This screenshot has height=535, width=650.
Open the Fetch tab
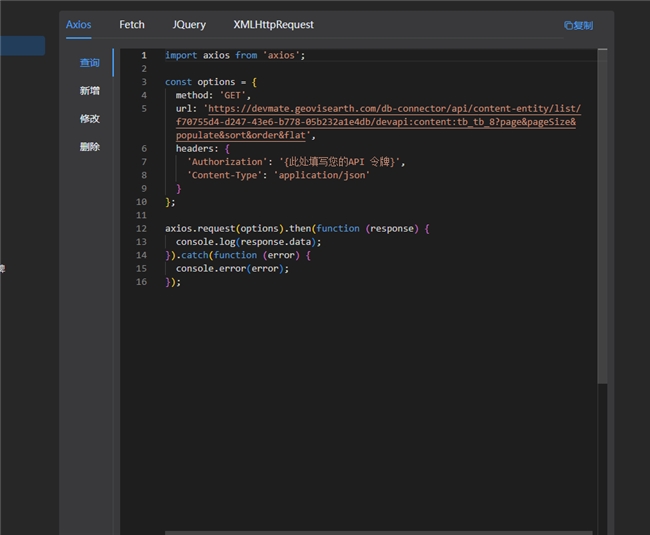(x=132, y=25)
